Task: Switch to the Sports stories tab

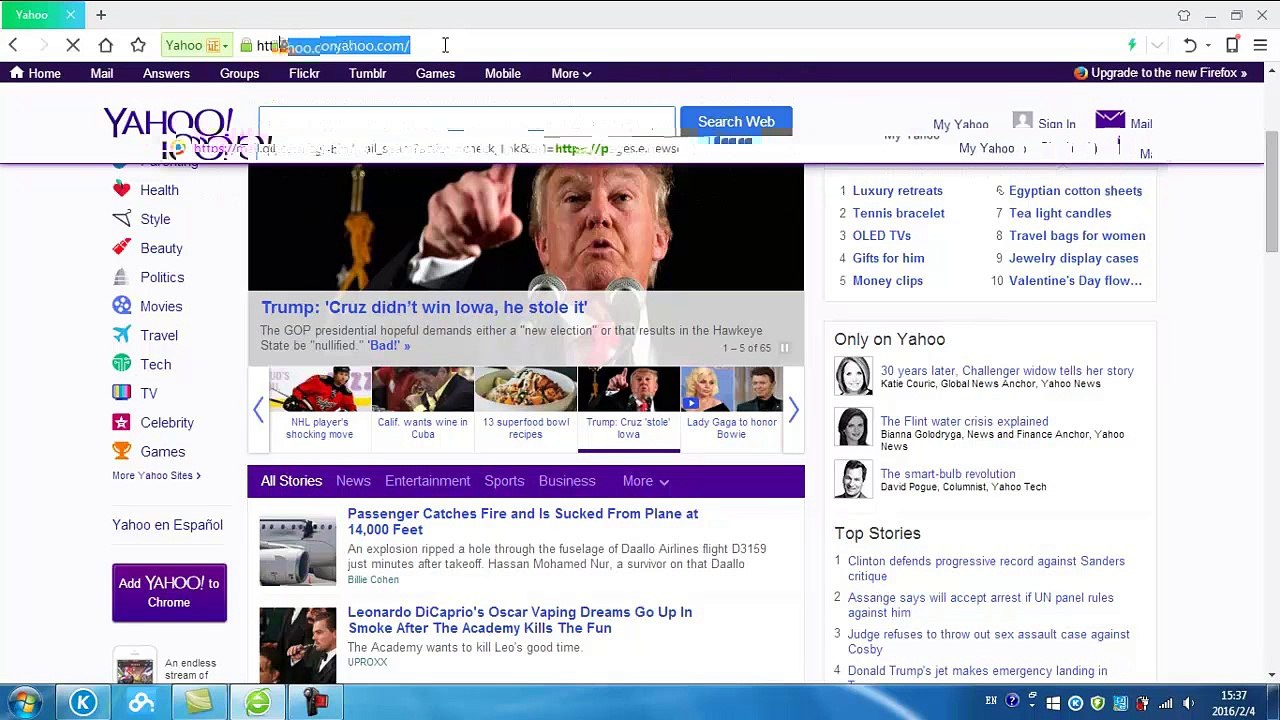Action: 504,481
